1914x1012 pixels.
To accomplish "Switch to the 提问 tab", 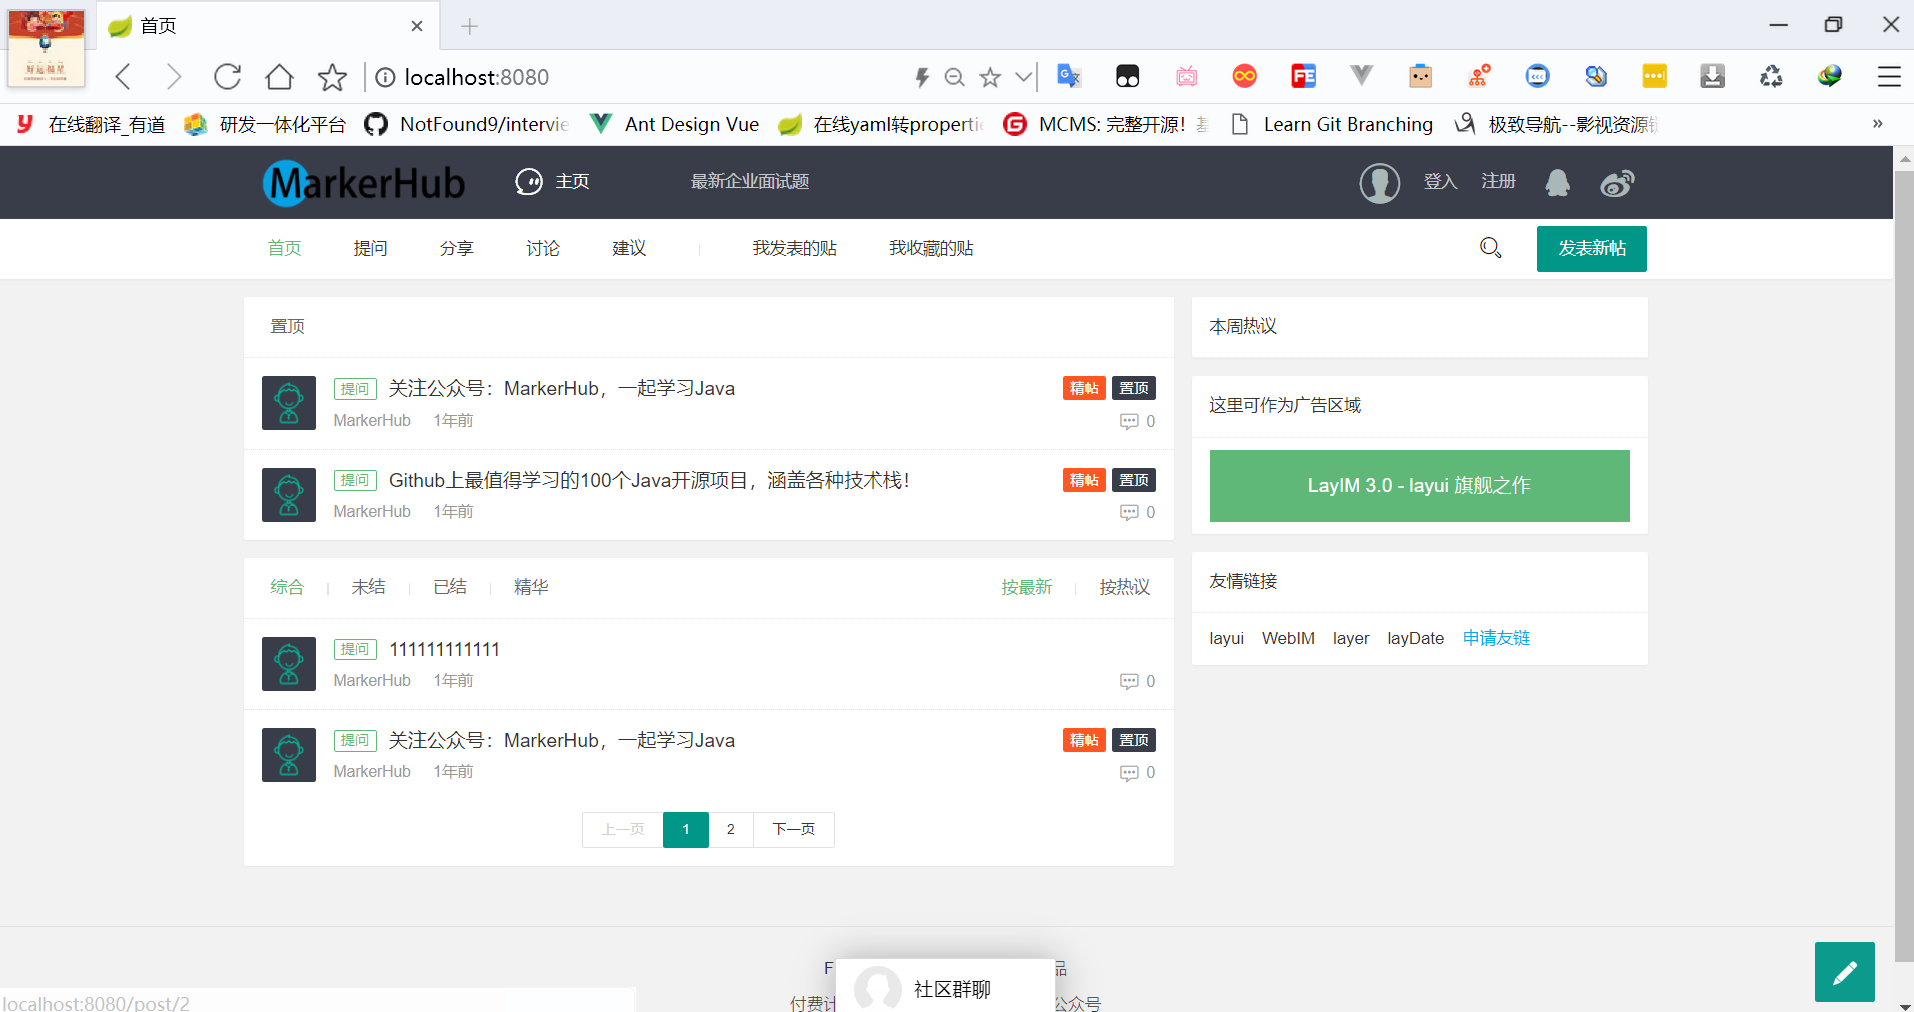I will (x=370, y=248).
